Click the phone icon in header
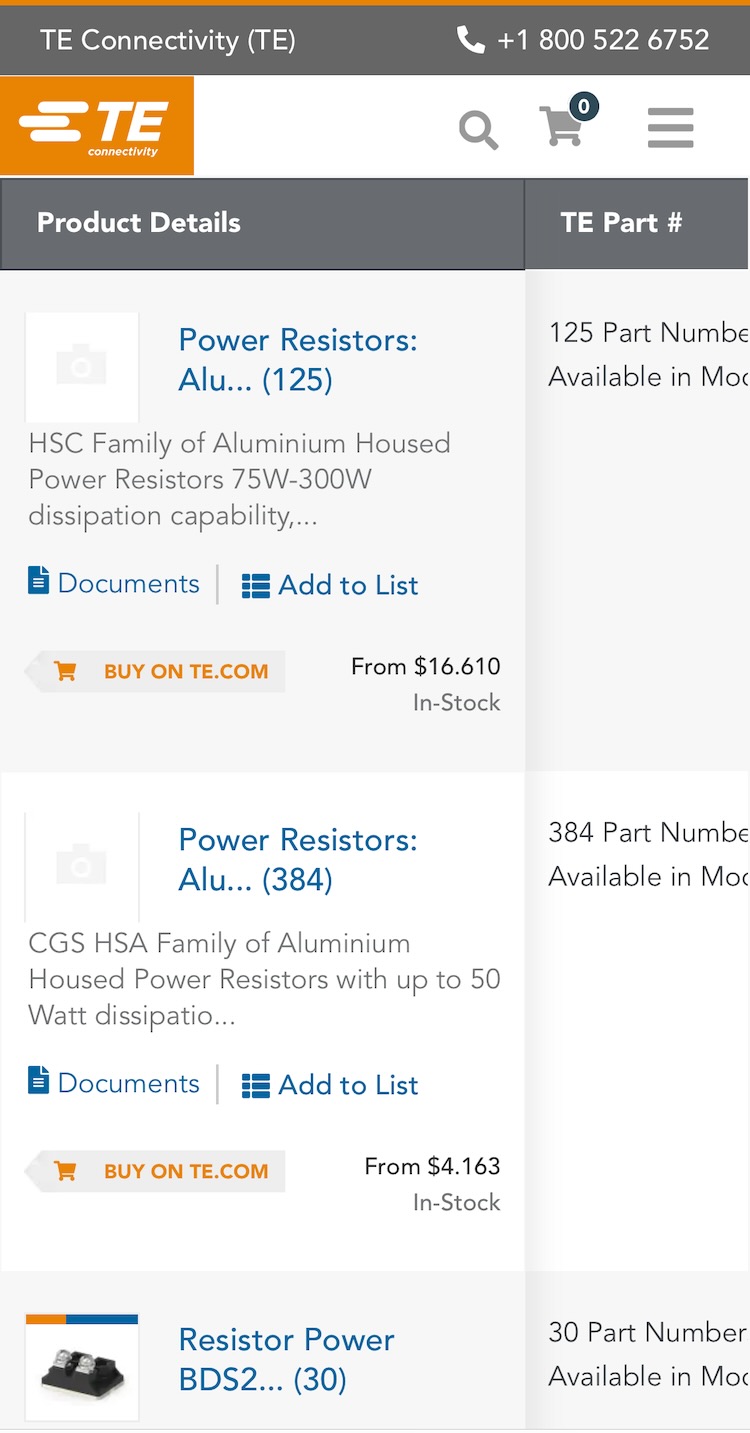This screenshot has width=750, height=1433. click(470, 40)
